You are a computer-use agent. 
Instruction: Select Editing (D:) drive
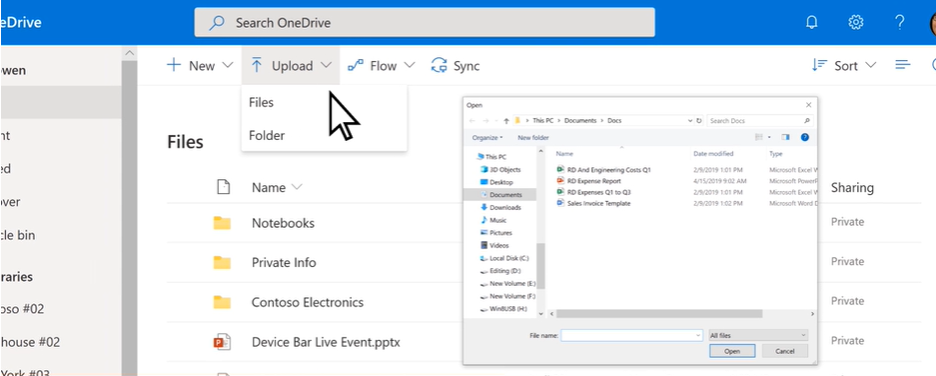501,270
